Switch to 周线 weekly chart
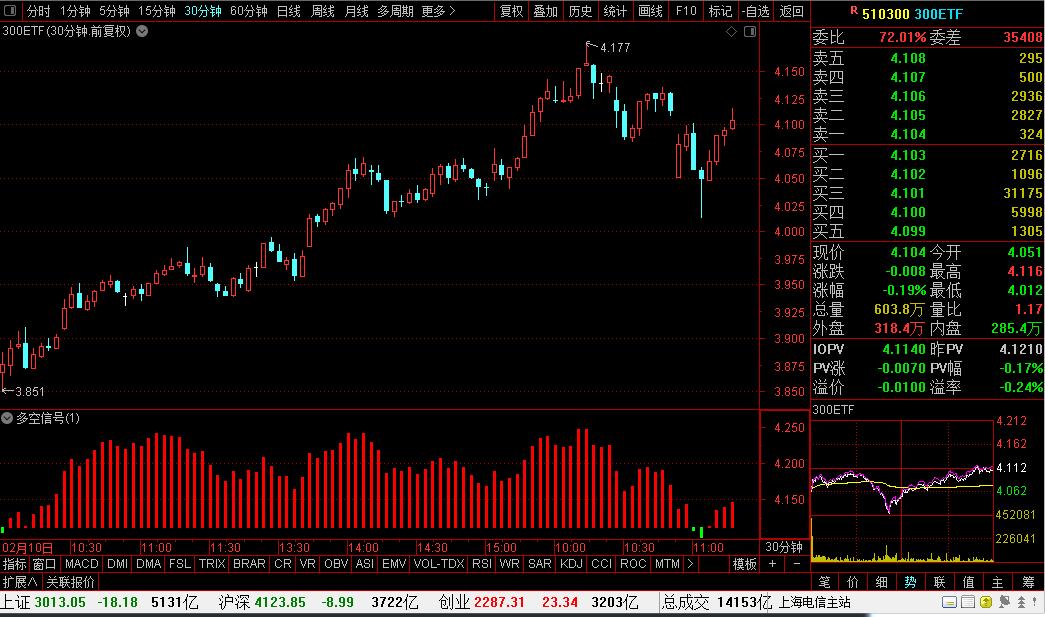Image resolution: width=1045 pixels, height=617 pixels. click(323, 11)
